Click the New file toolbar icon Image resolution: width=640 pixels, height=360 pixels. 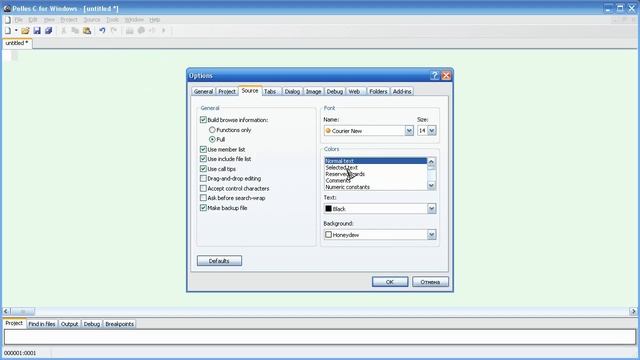(x=8, y=31)
